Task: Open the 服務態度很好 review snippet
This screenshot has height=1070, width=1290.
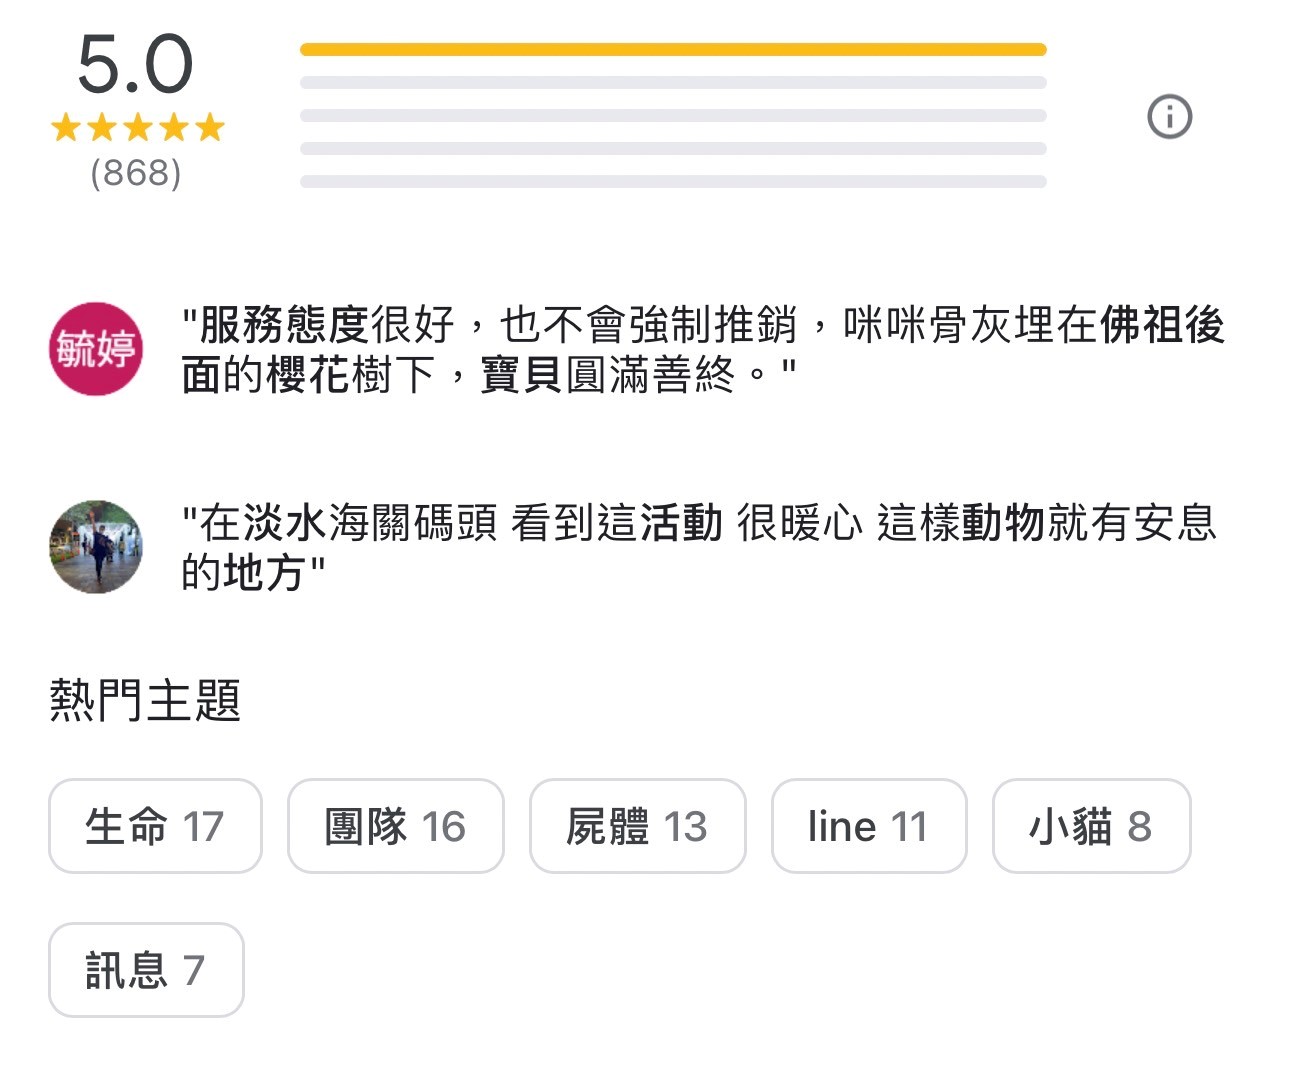Action: (700, 349)
